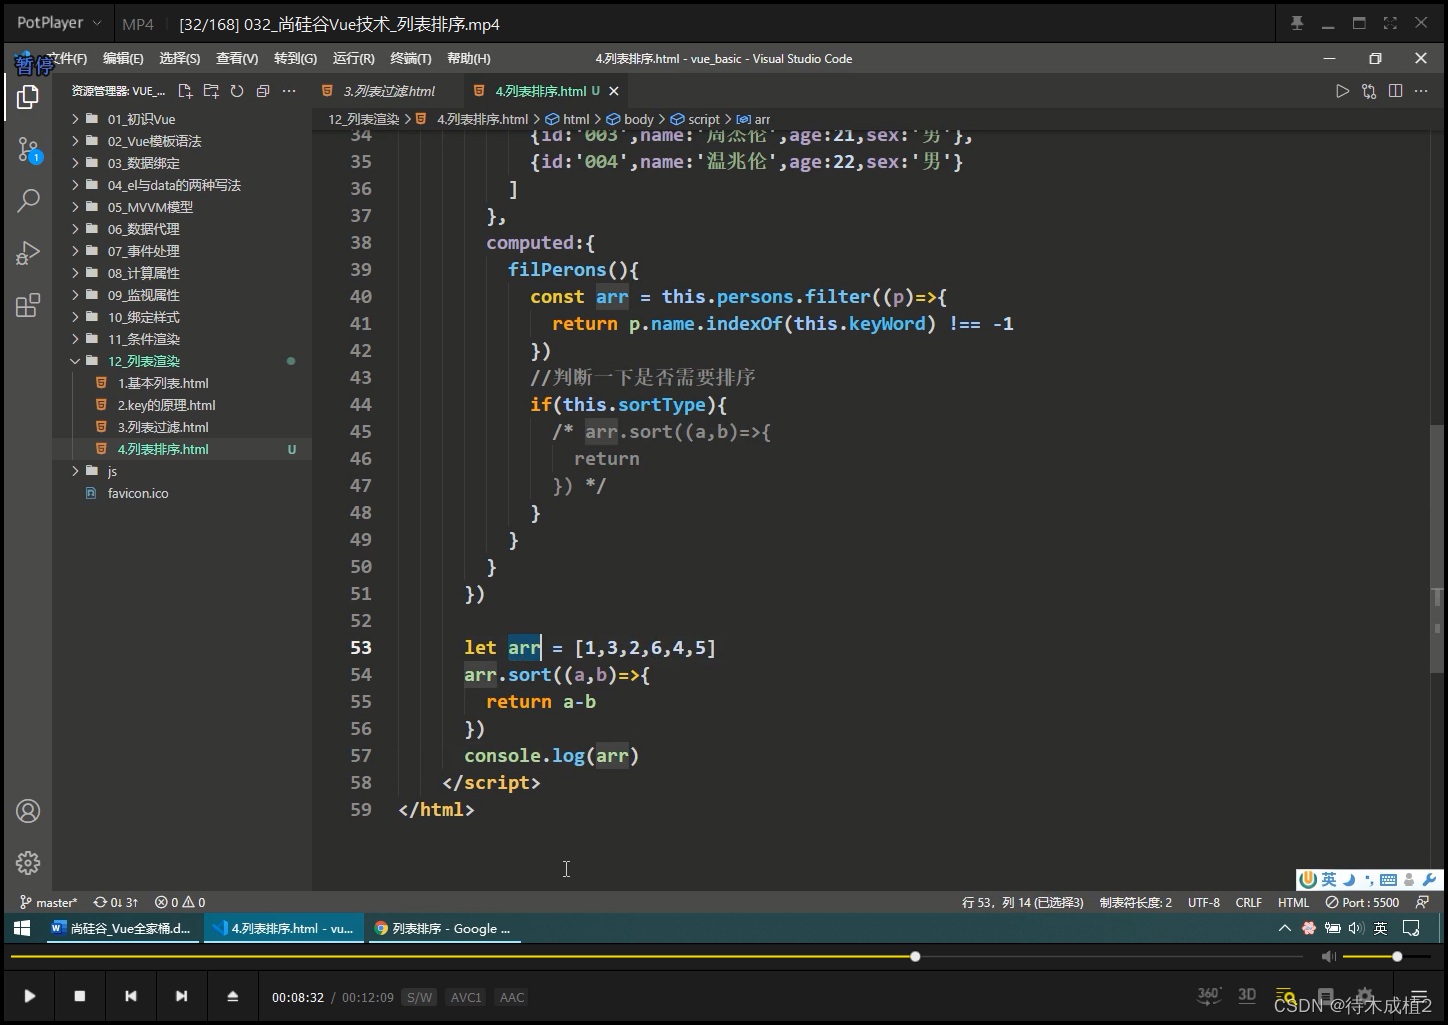Open the Explorer view in the activity bar
This screenshot has width=1448, height=1025.
(28, 97)
